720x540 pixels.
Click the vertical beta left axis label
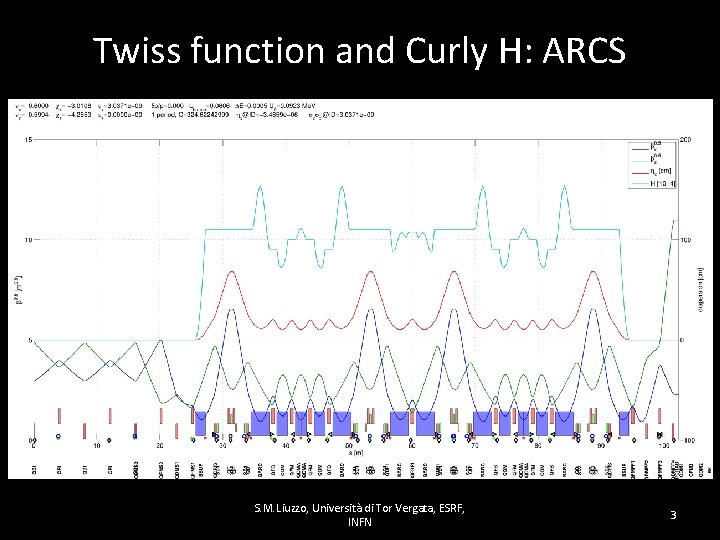point(19,290)
